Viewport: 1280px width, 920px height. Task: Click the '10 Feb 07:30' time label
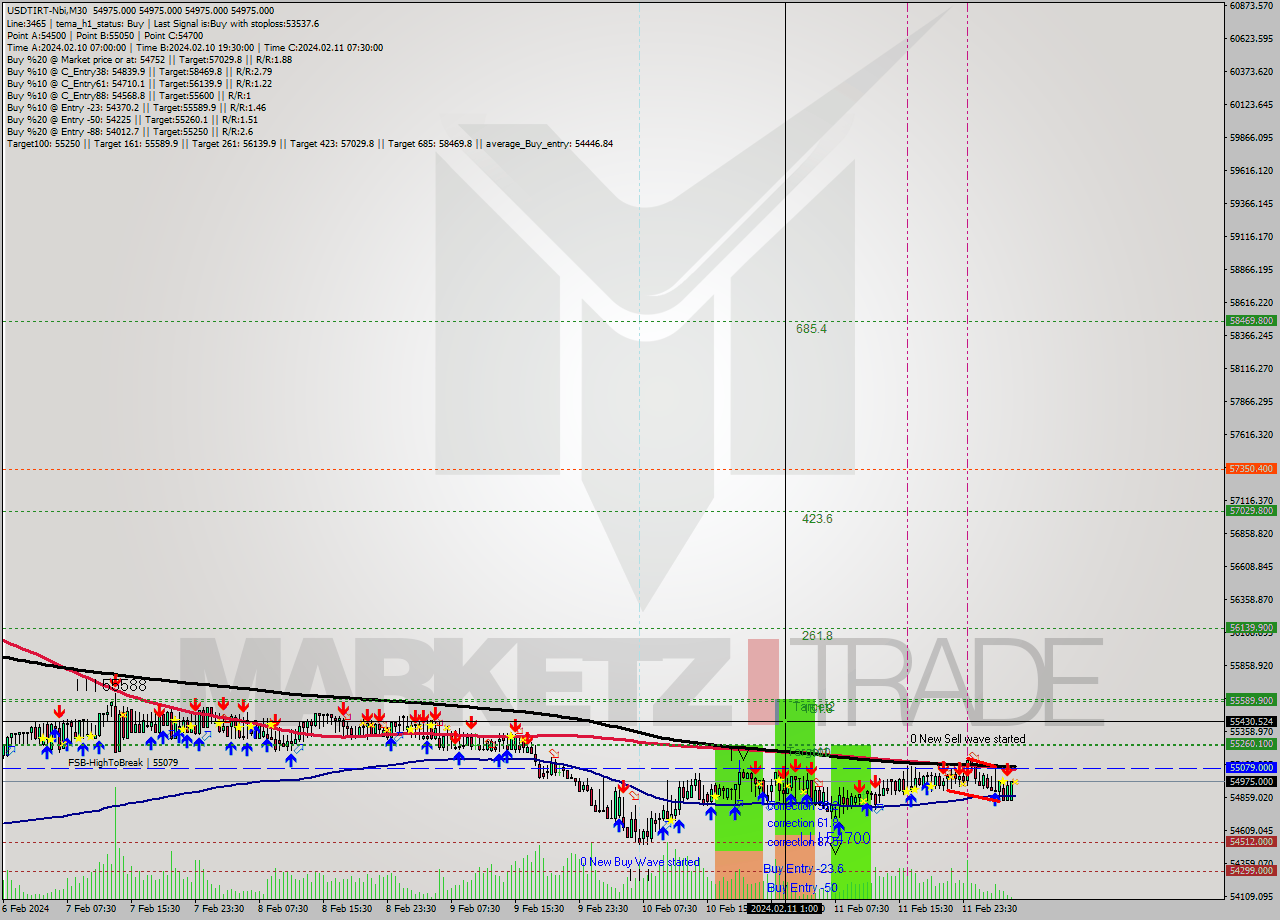[669, 909]
